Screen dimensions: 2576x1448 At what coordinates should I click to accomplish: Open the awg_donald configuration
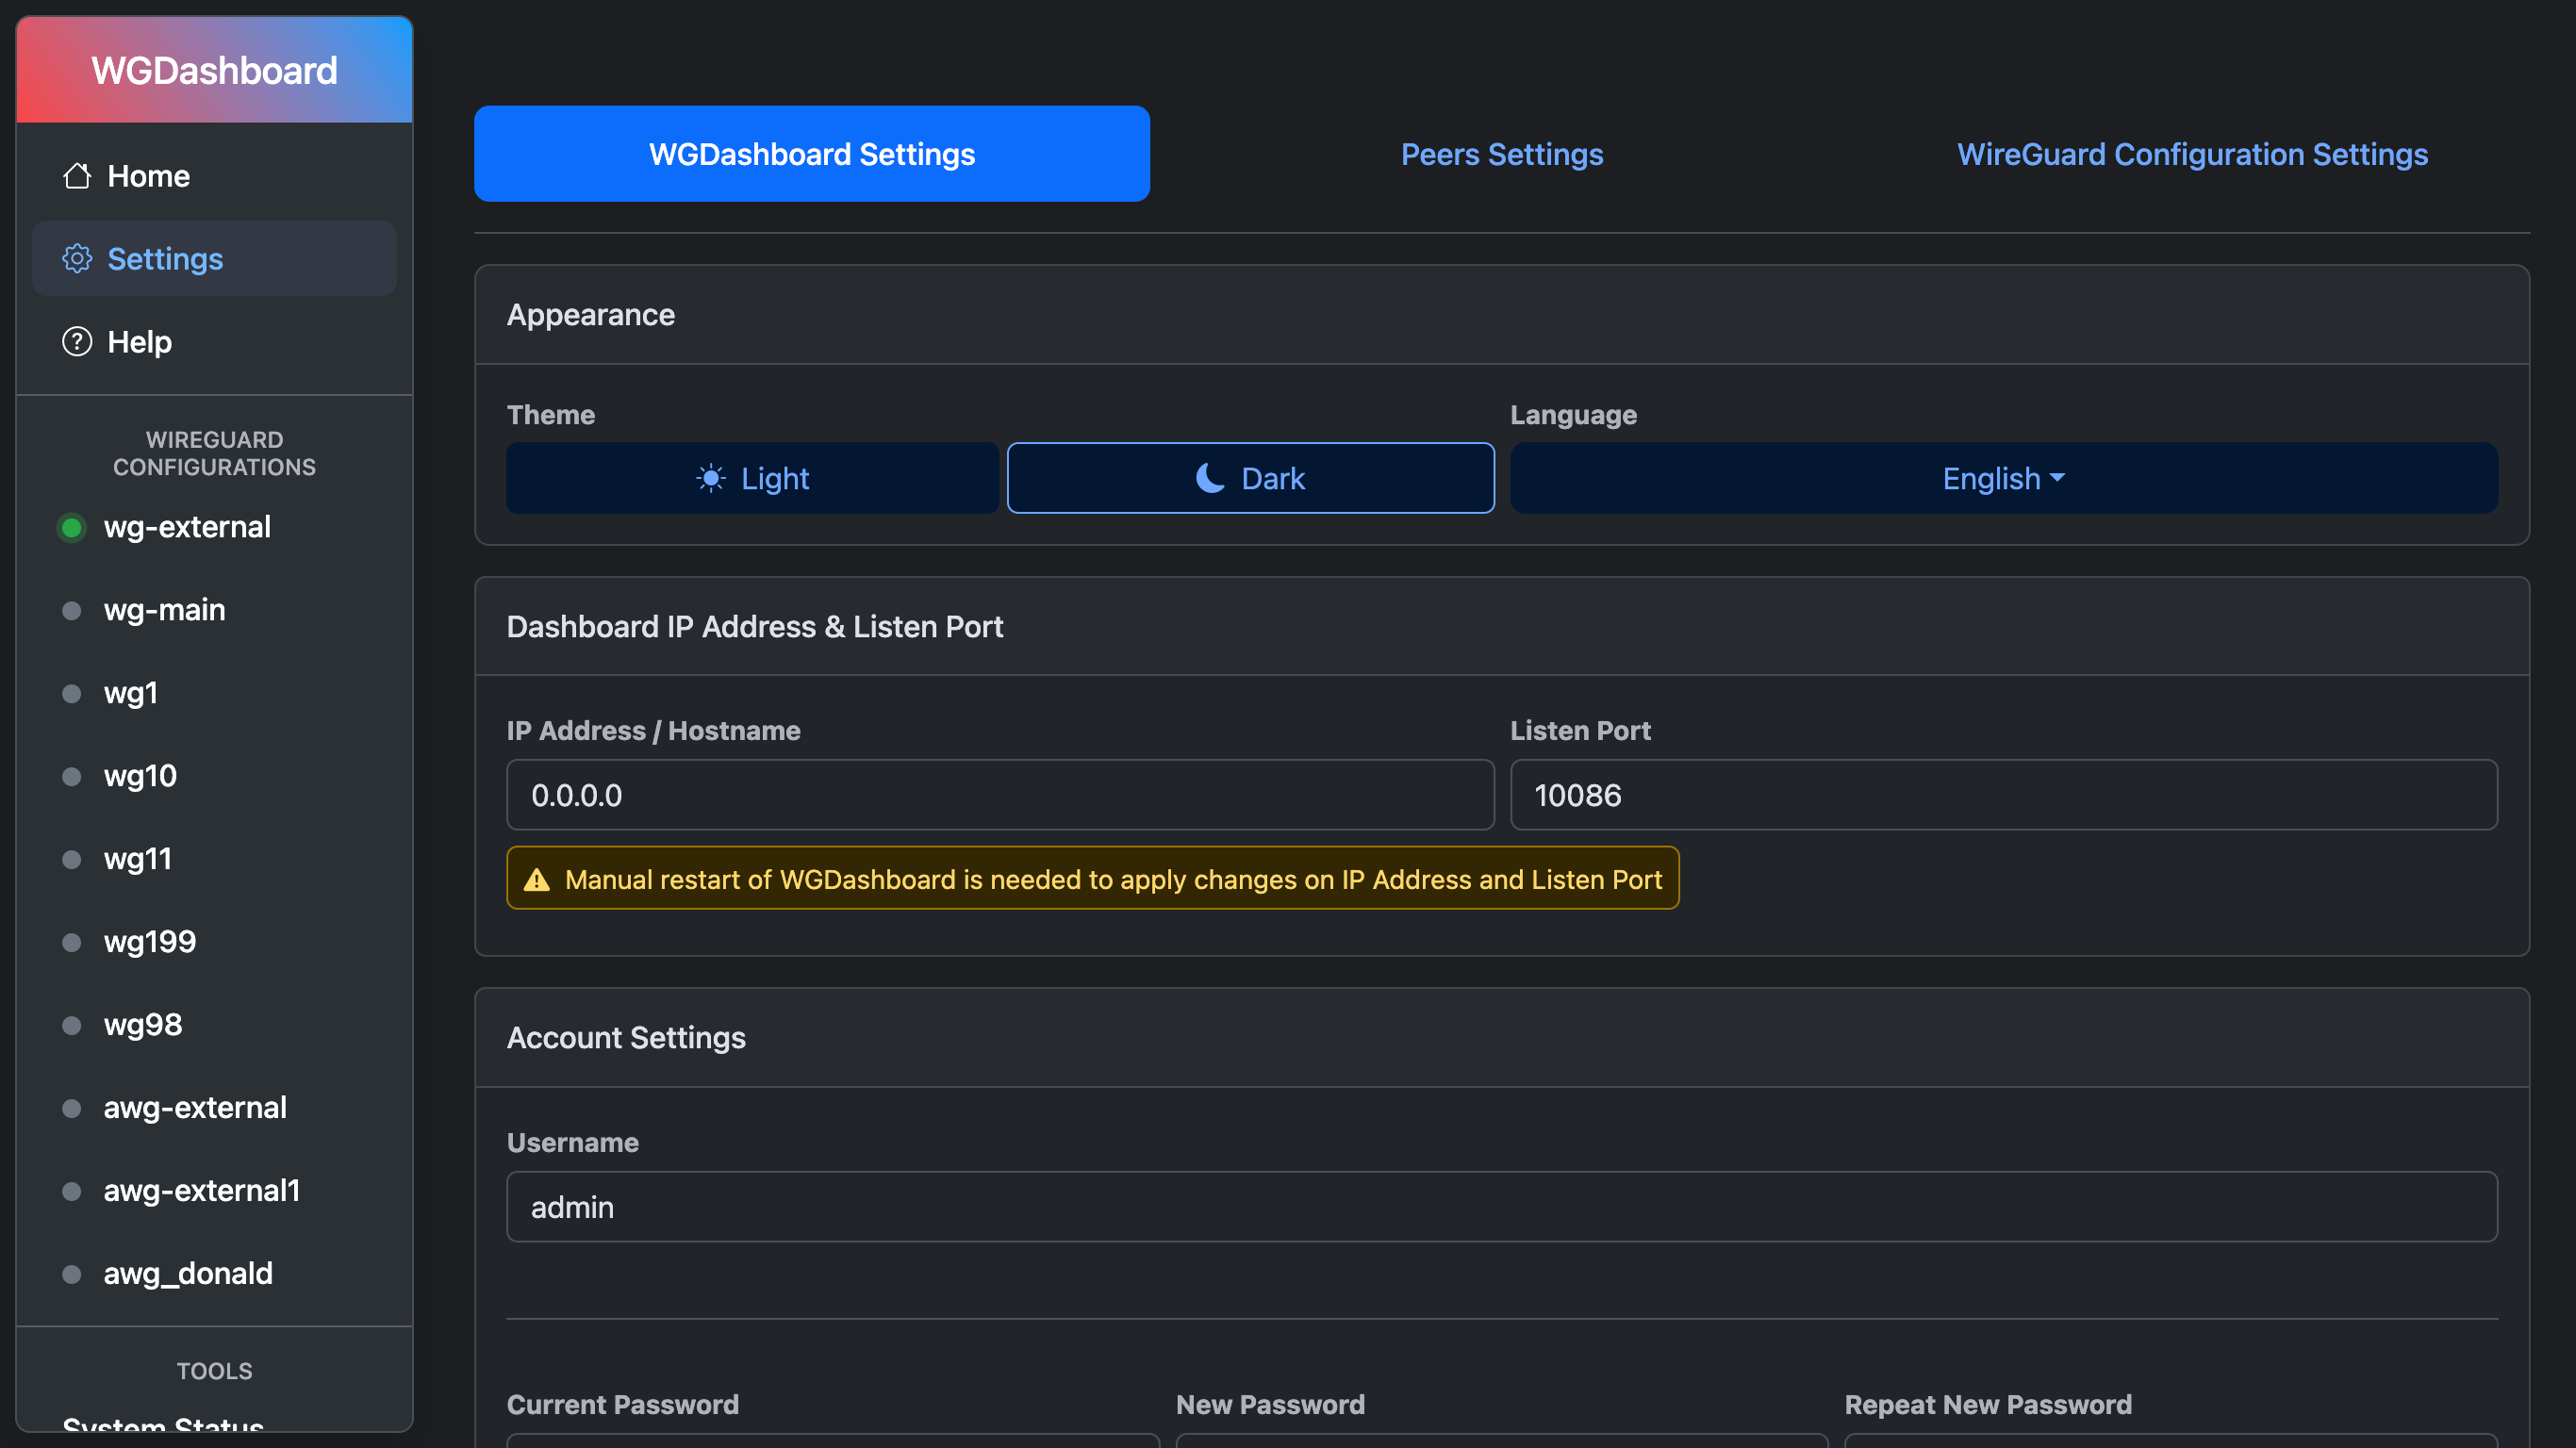[214, 1275]
